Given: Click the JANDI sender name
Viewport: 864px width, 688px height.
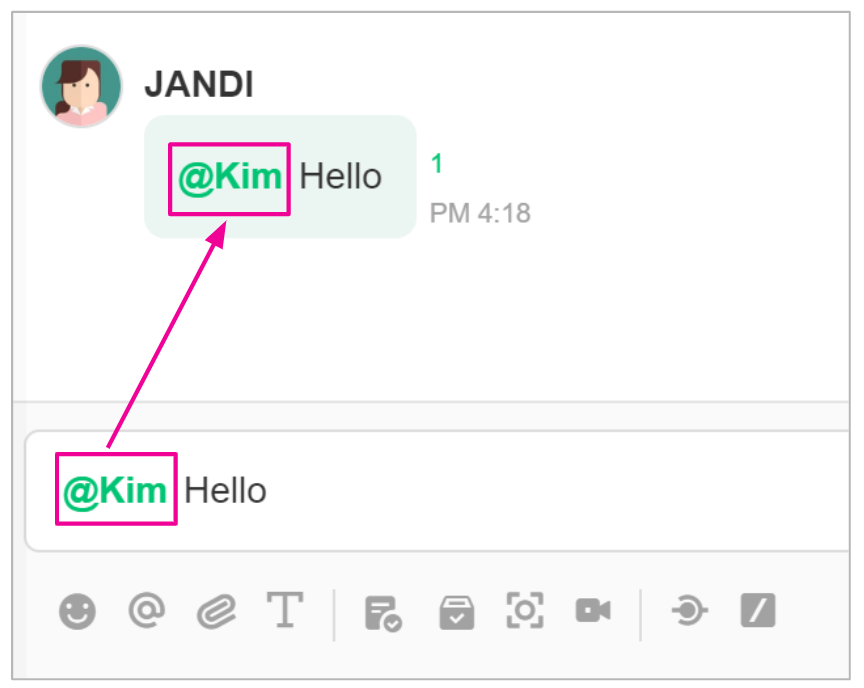Looking at the screenshot, I should coord(199,86).
